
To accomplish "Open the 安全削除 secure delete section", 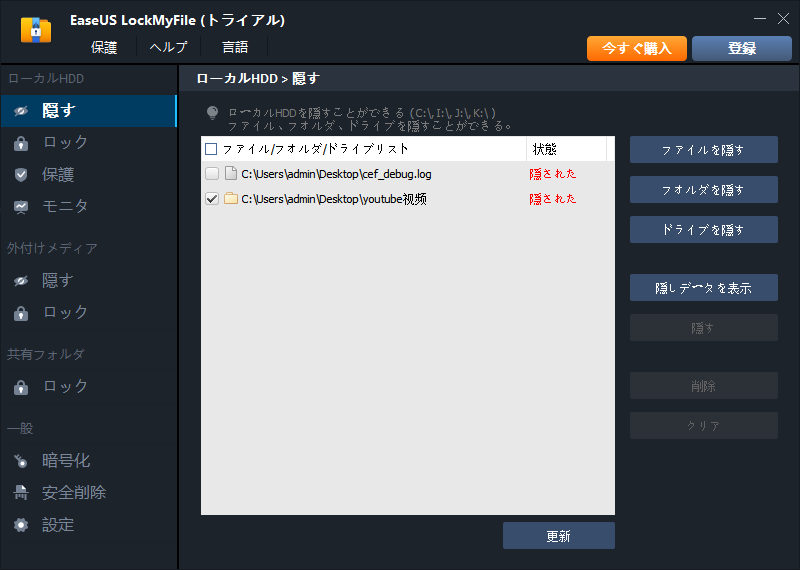I will pyautogui.click(x=88, y=492).
